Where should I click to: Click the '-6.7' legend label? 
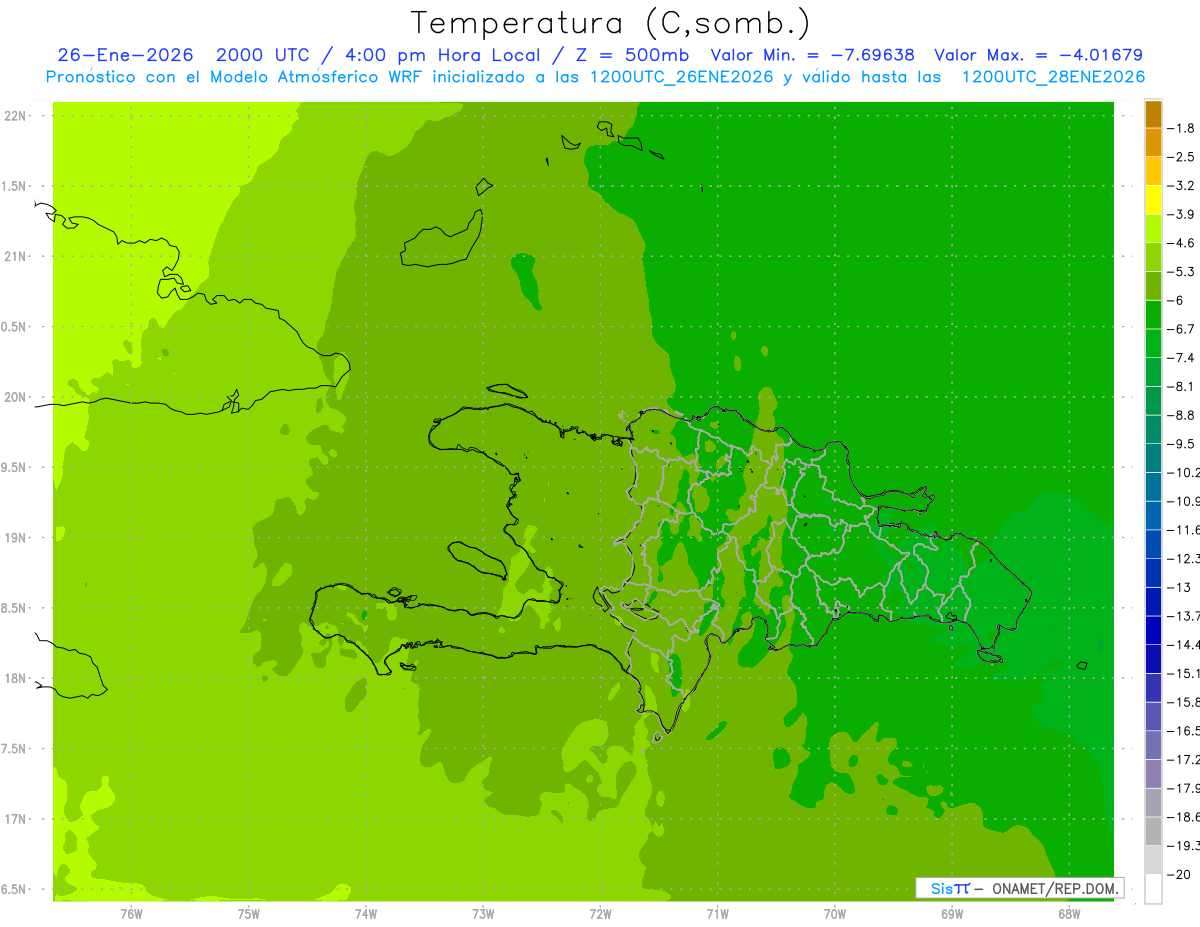tap(1181, 329)
